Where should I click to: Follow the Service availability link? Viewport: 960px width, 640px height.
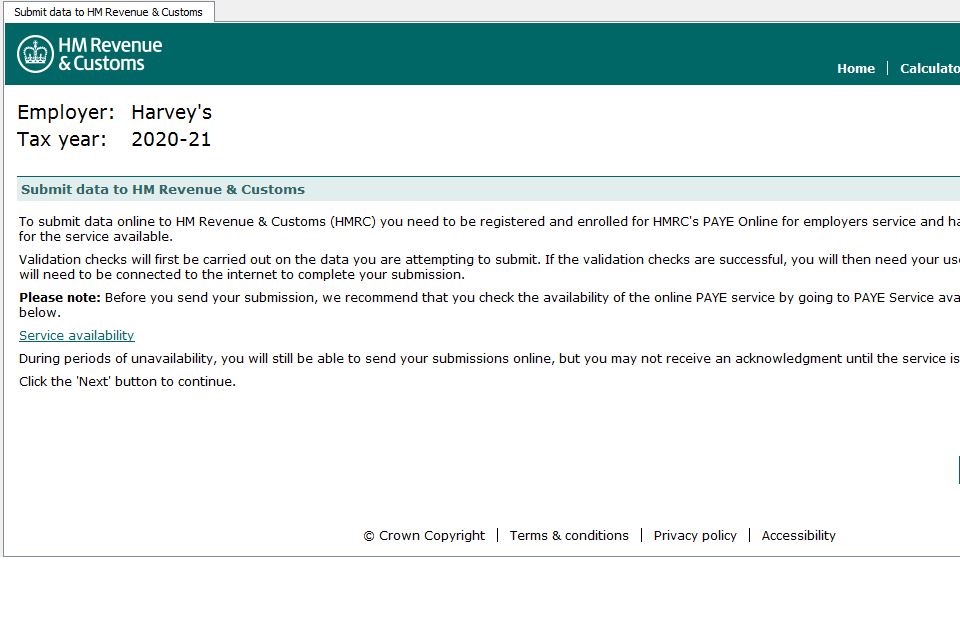77,336
